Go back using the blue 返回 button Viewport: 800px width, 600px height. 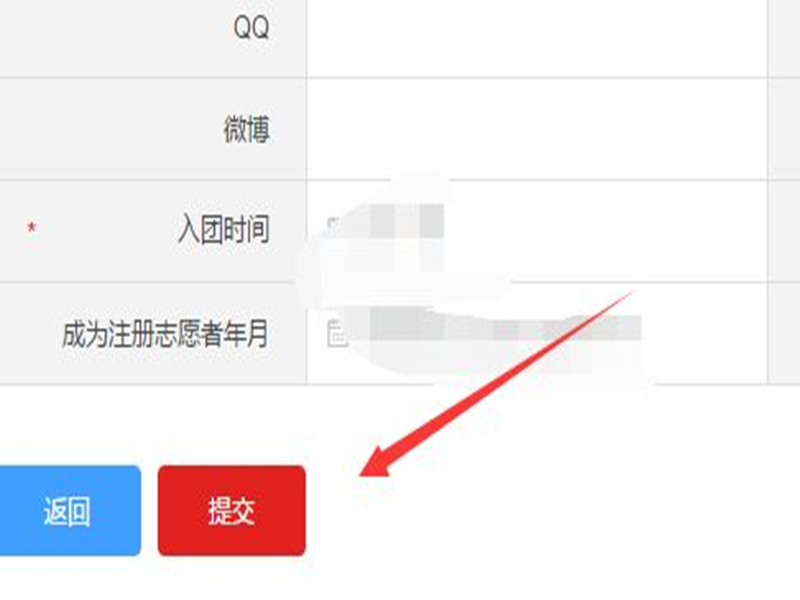[x=68, y=510]
